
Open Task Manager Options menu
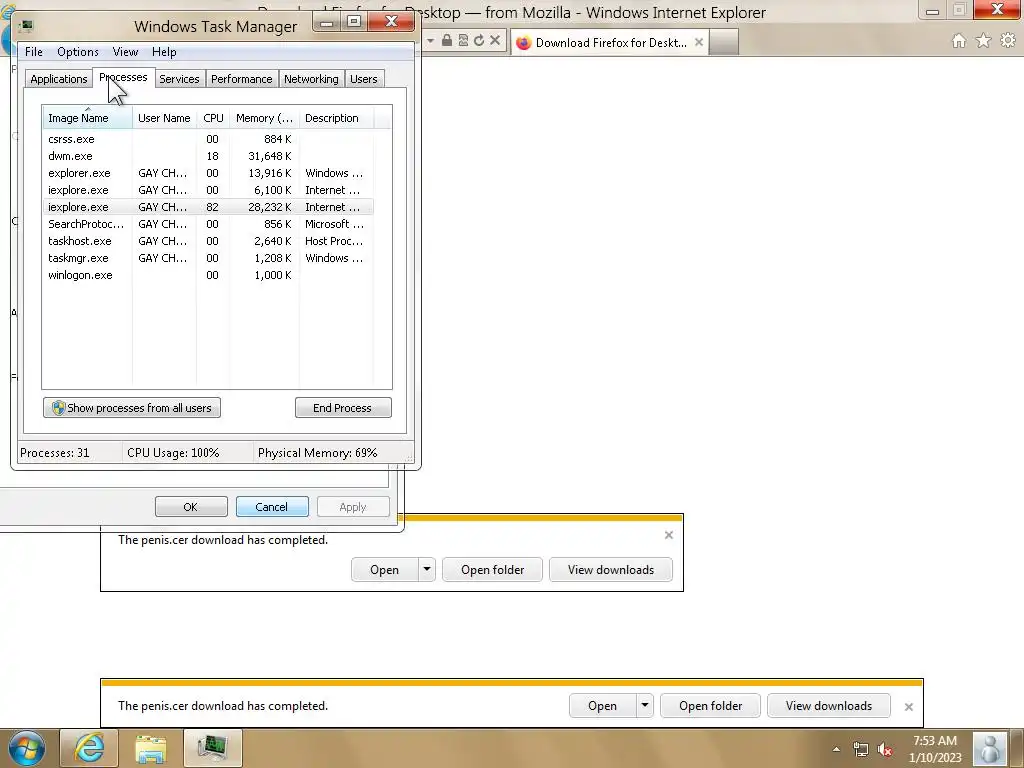(78, 52)
